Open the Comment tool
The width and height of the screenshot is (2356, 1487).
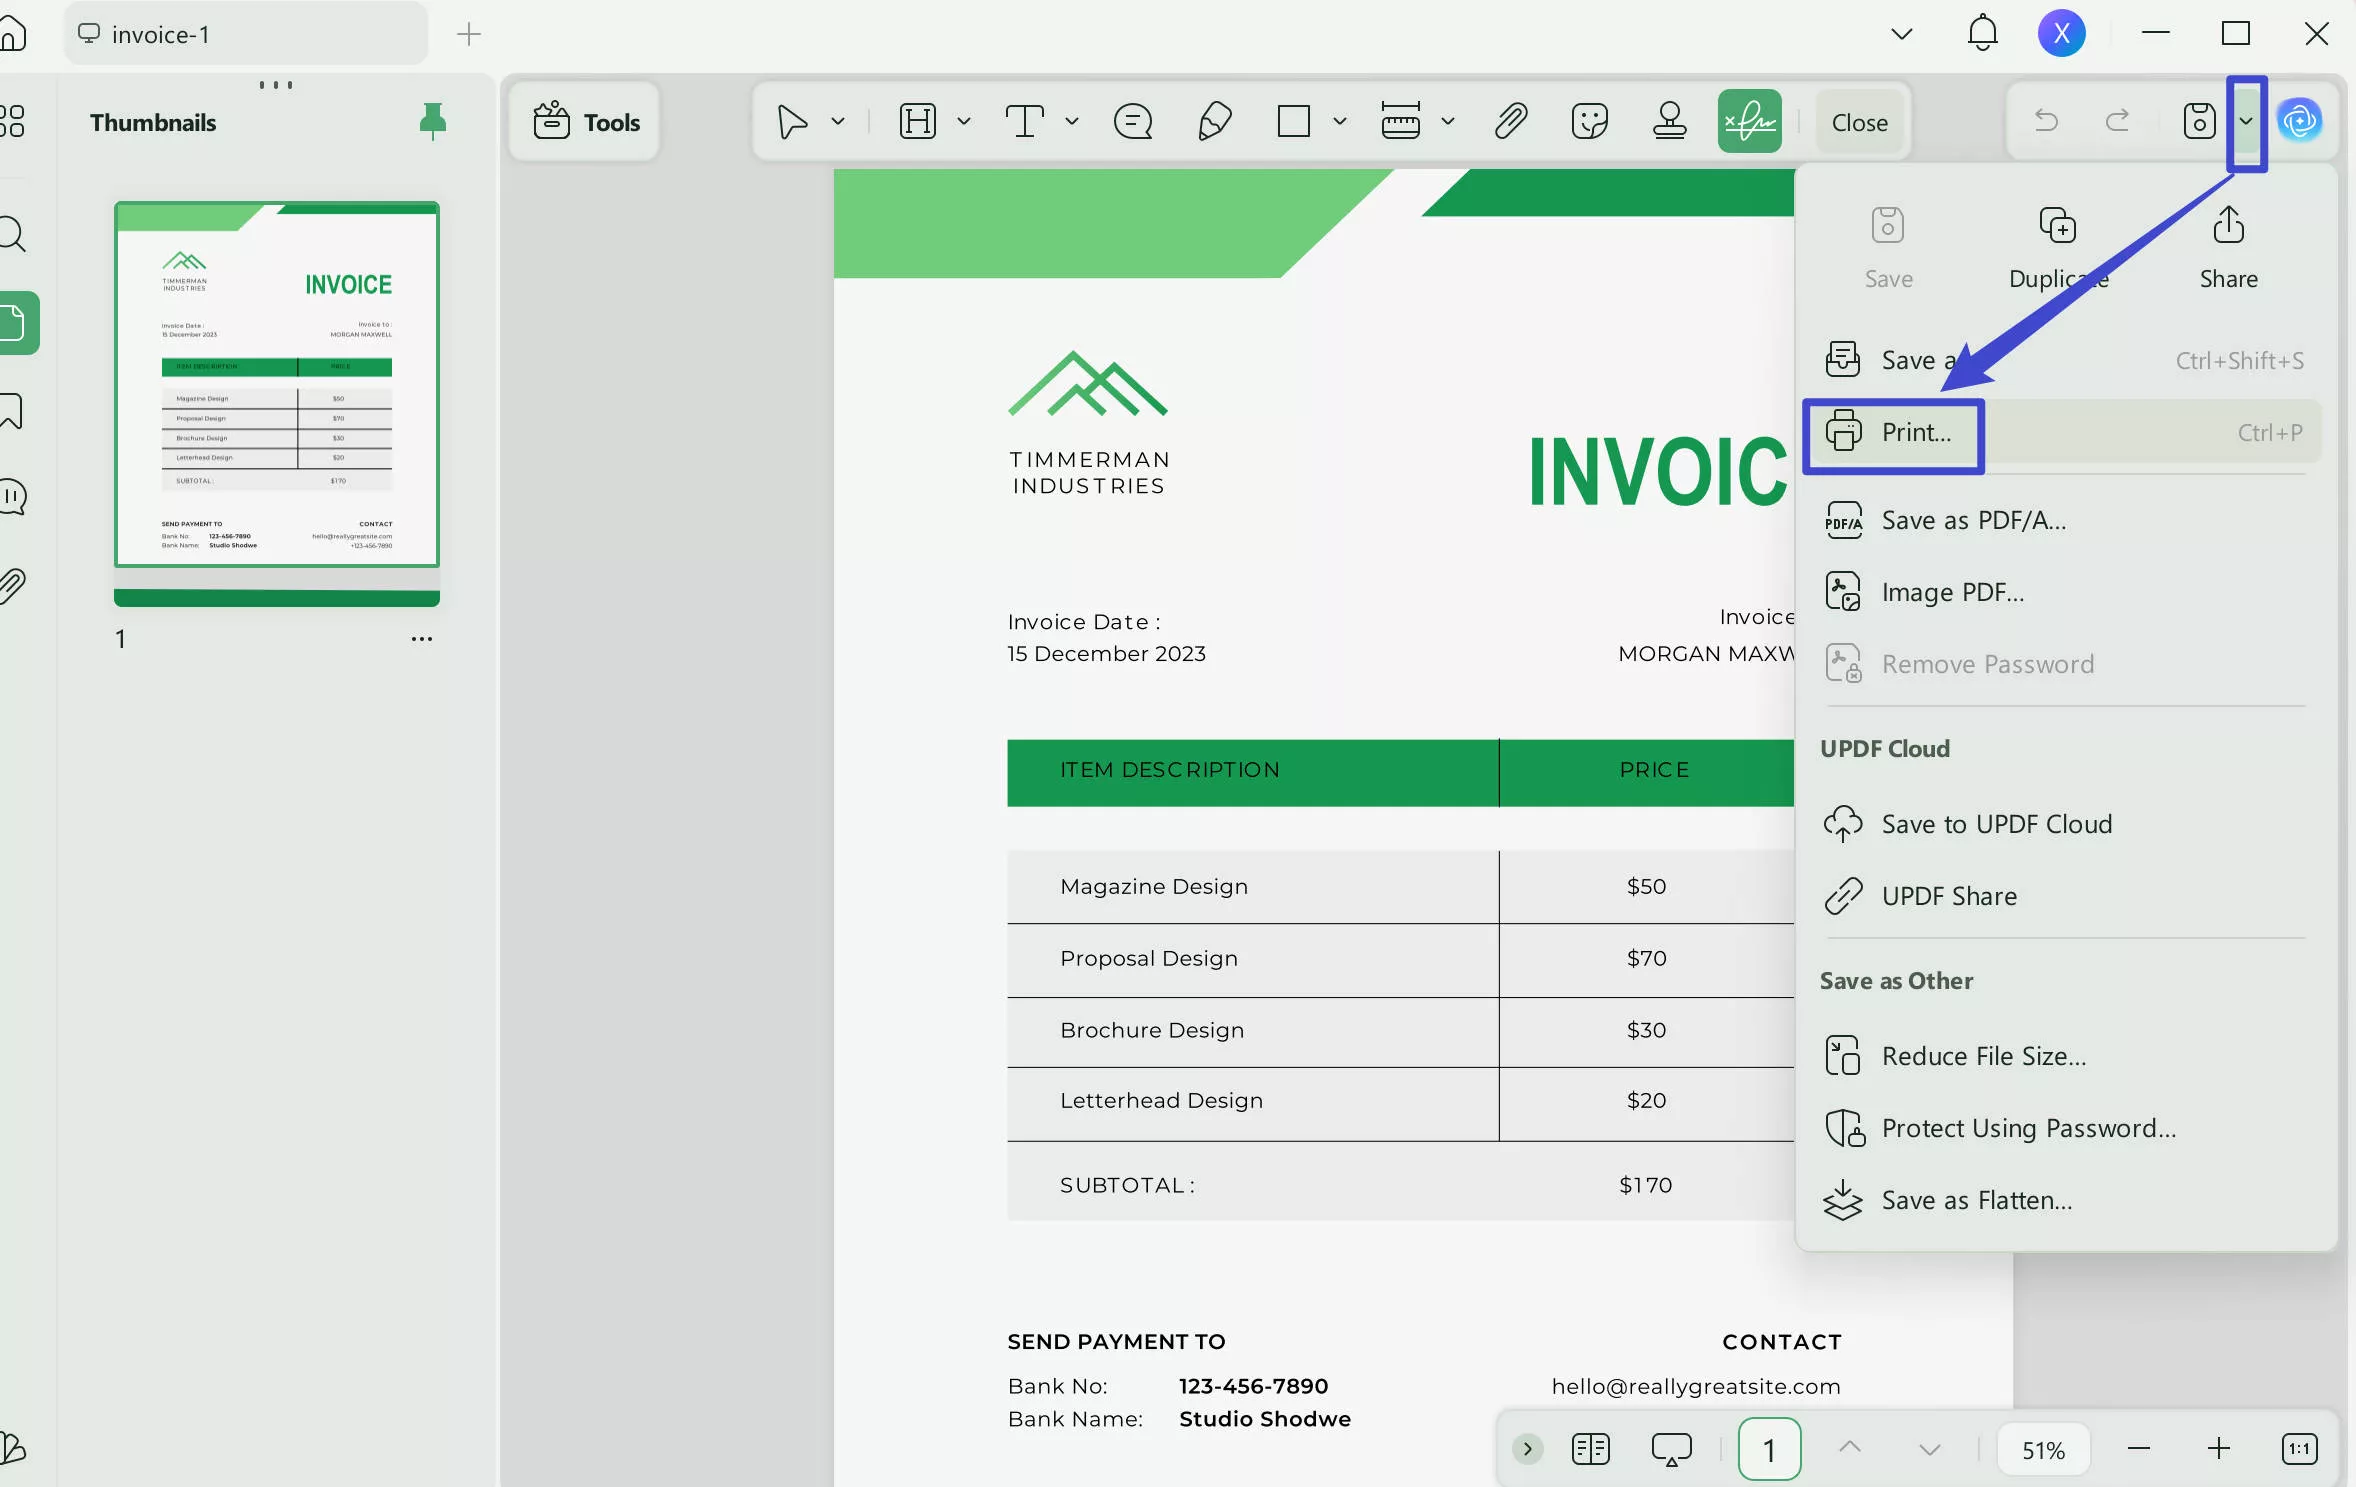(1131, 121)
